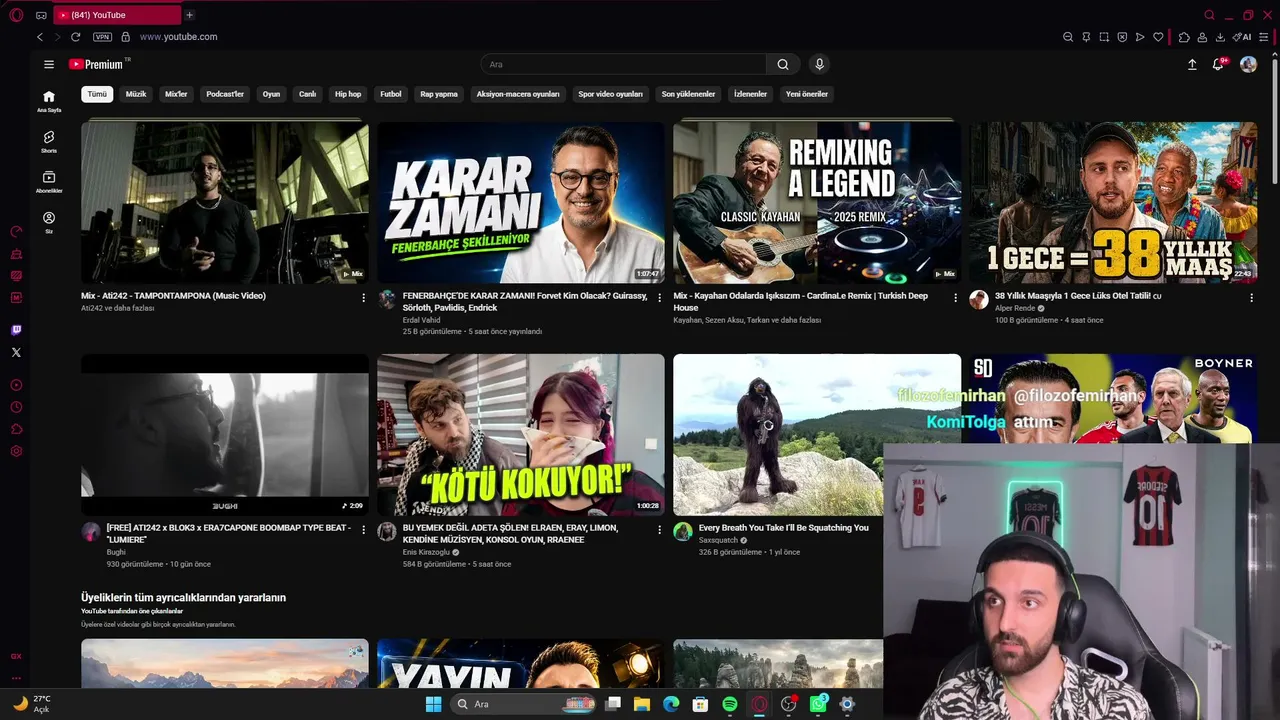Open the Remixing a Legend thumbnail
The image size is (1280, 720).
coord(817,203)
